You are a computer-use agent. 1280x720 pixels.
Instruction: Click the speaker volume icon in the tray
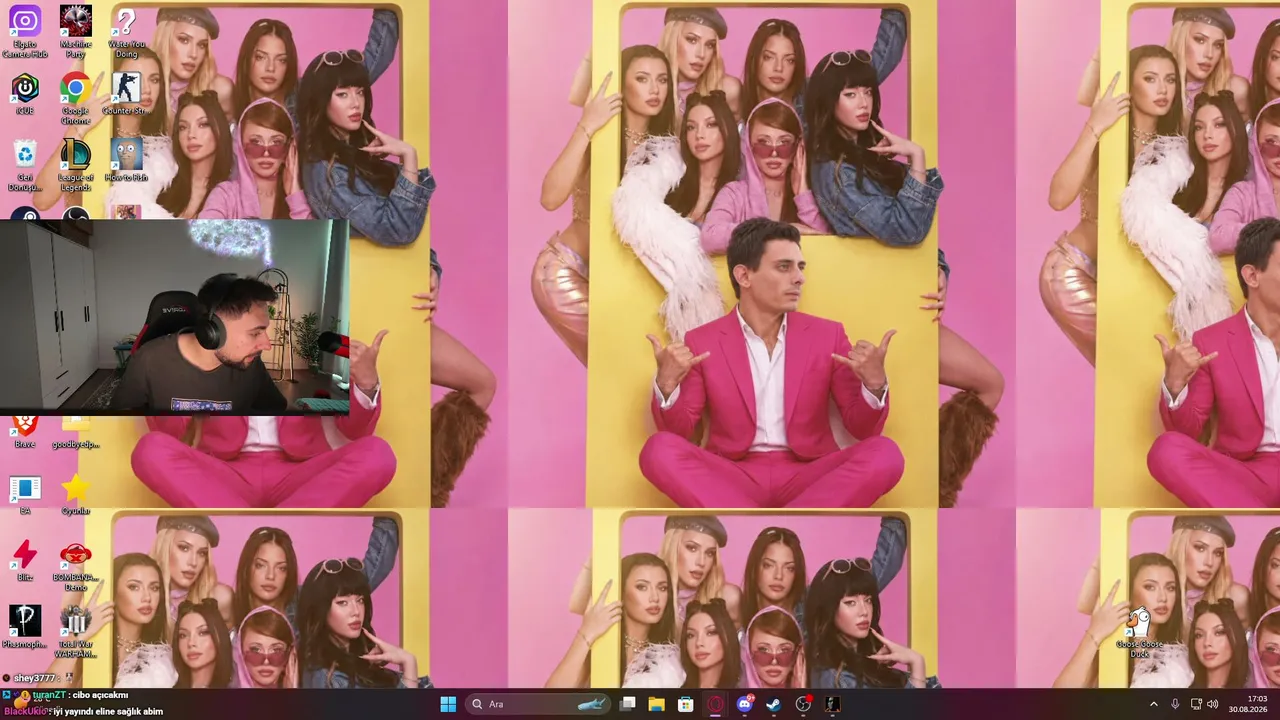1213,704
